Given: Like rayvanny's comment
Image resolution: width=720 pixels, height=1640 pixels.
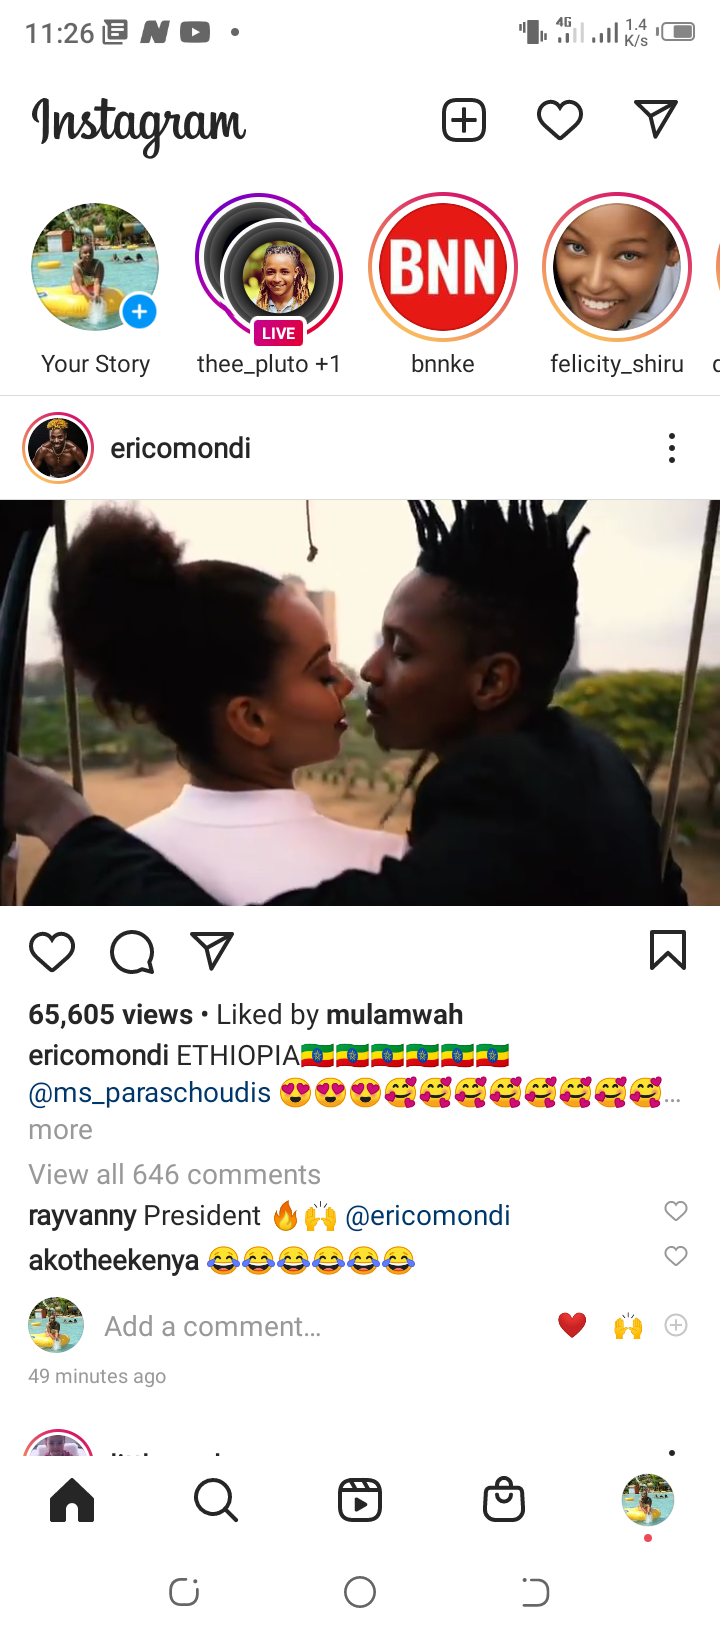Looking at the screenshot, I should [x=676, y=1211].
